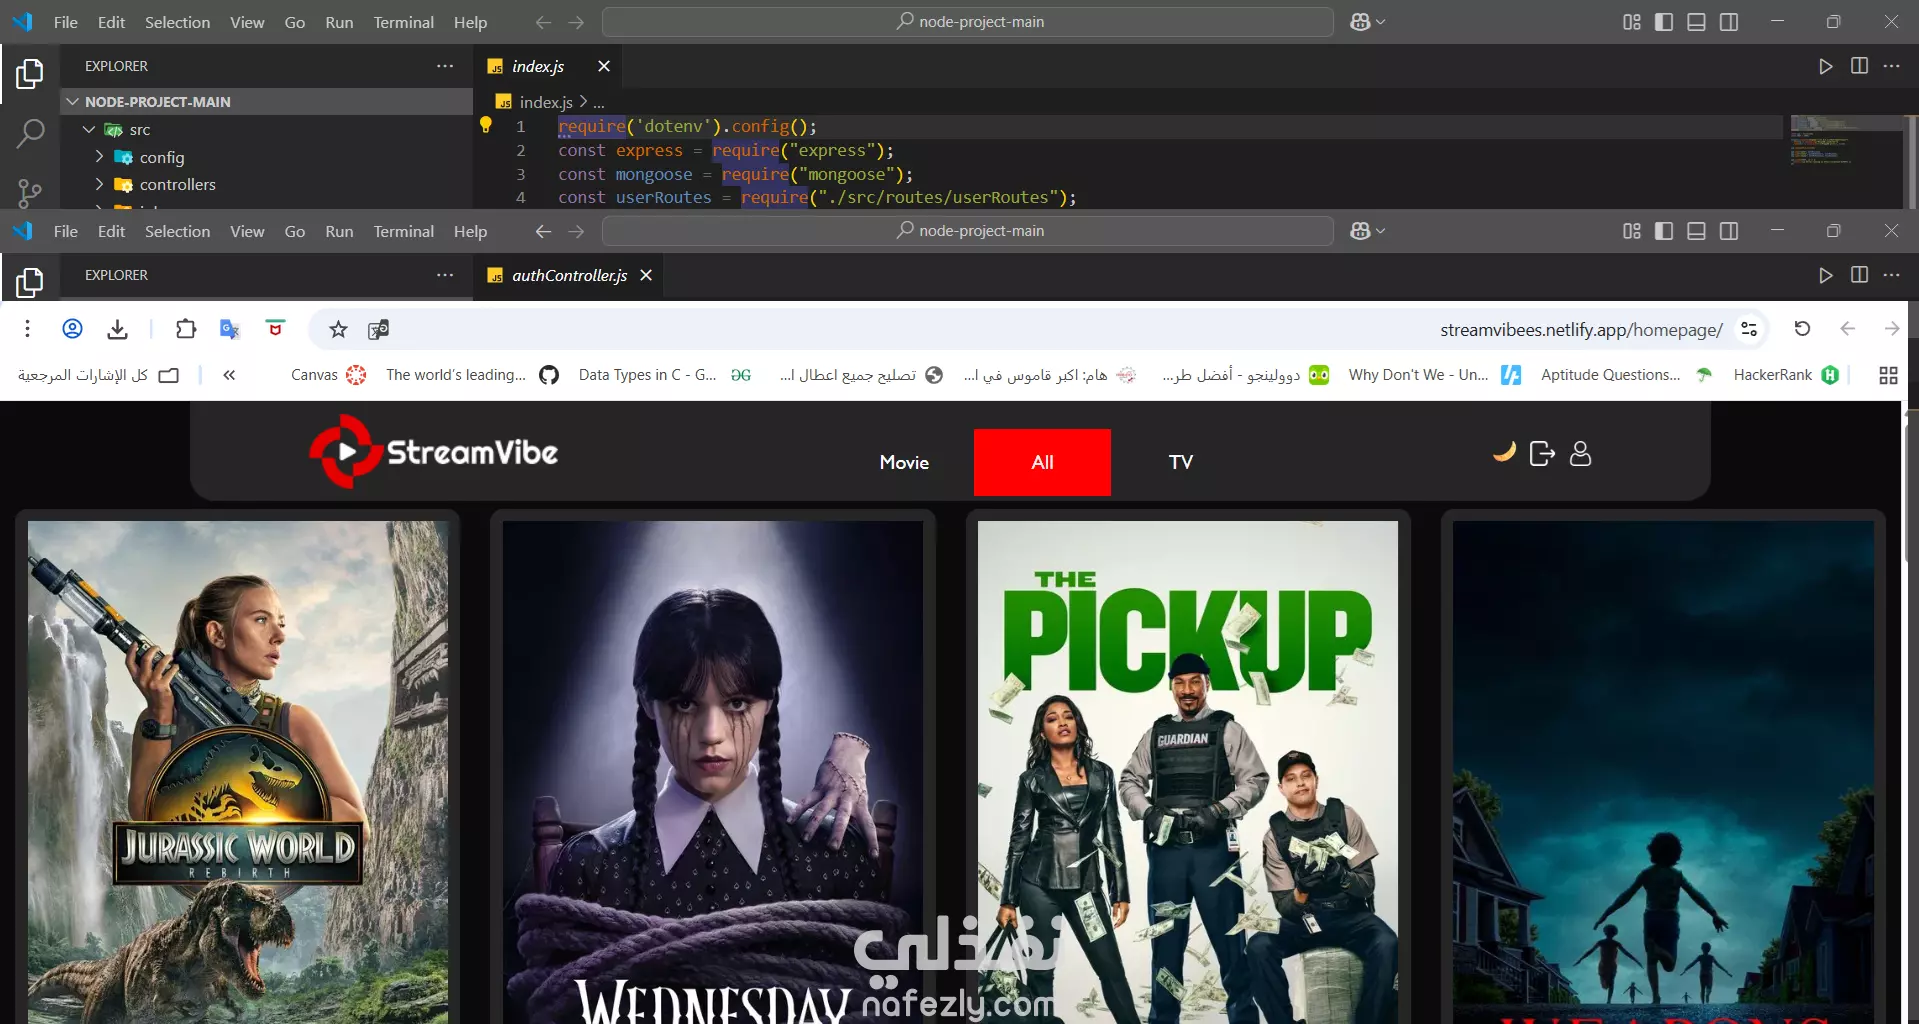Toggle Panel in second VS Code window
Image resolution: width=1919 pixels, height=1024 pixels.
(x=1696, y=231)
